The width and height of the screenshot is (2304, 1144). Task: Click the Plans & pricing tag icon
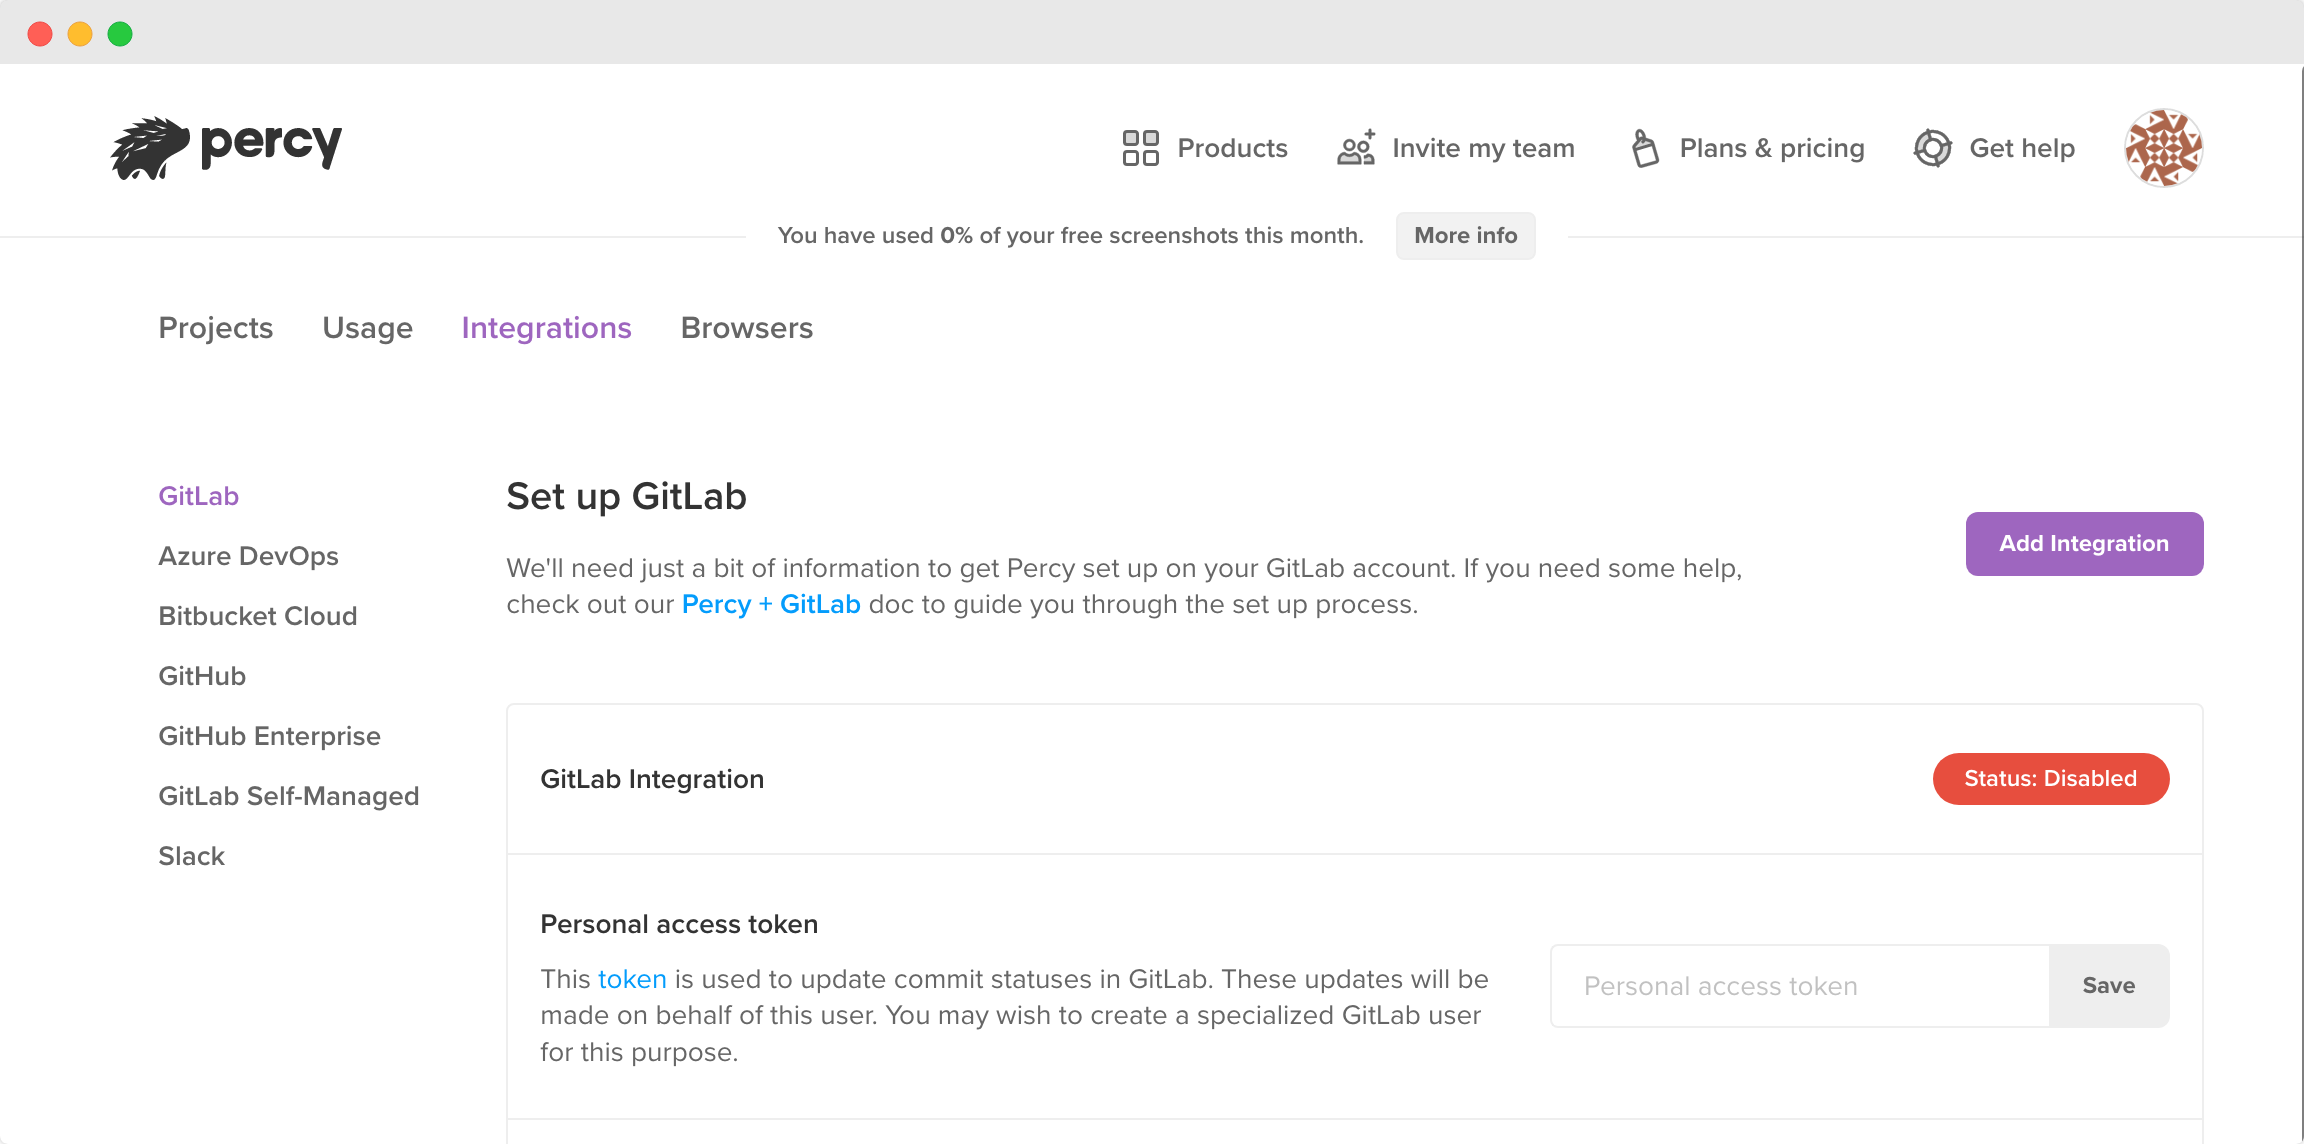[1645, 148]
